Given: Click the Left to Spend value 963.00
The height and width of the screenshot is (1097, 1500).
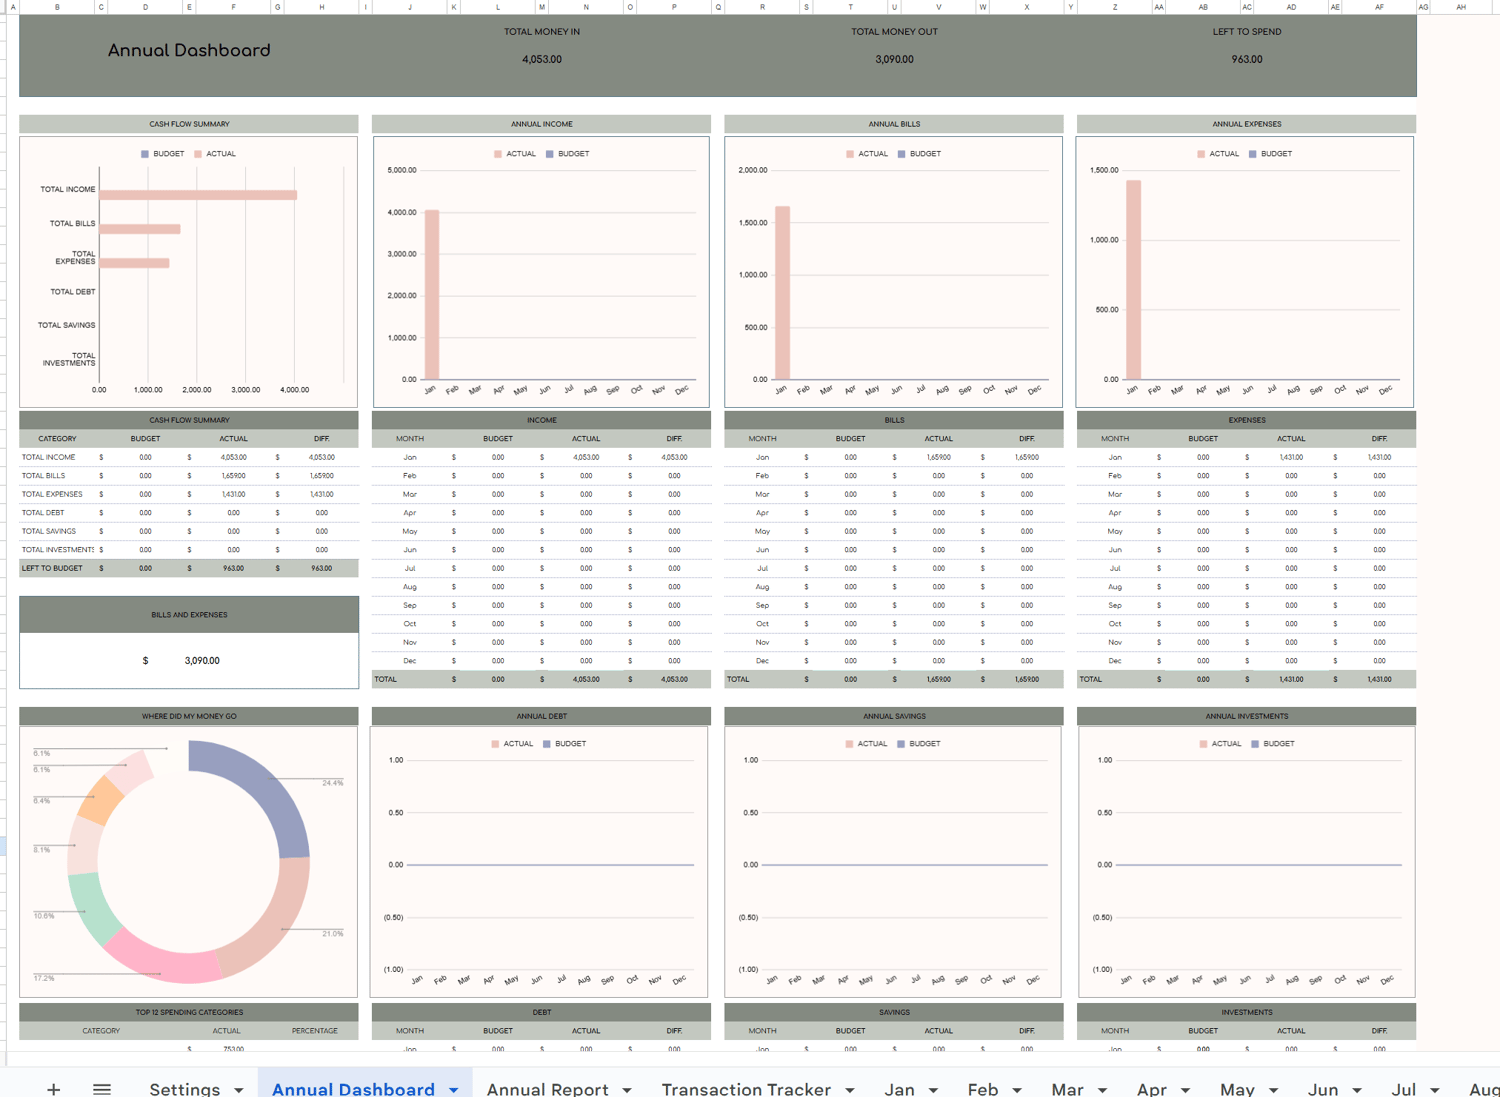Looking at the screenshot, I should click(x=1247, y=59).
